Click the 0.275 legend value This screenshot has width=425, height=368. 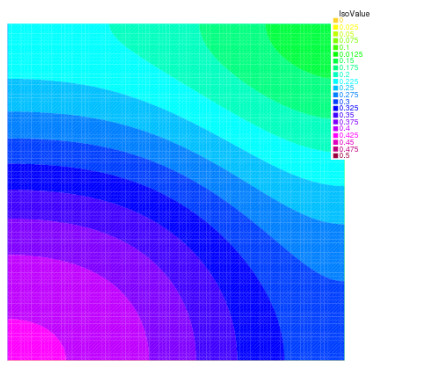[349, 95]
